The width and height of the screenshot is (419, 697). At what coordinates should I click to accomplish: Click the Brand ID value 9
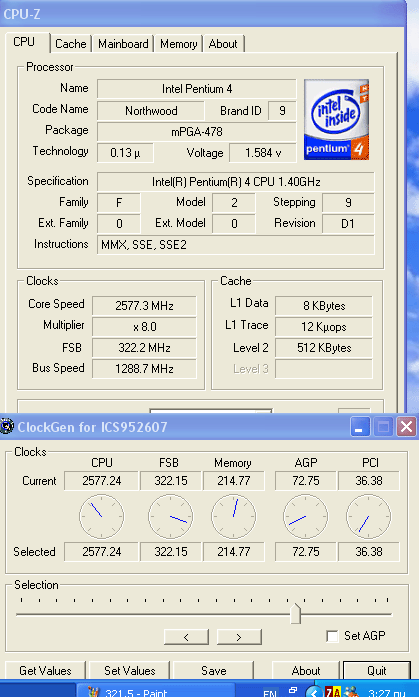[x=282, y=111]
